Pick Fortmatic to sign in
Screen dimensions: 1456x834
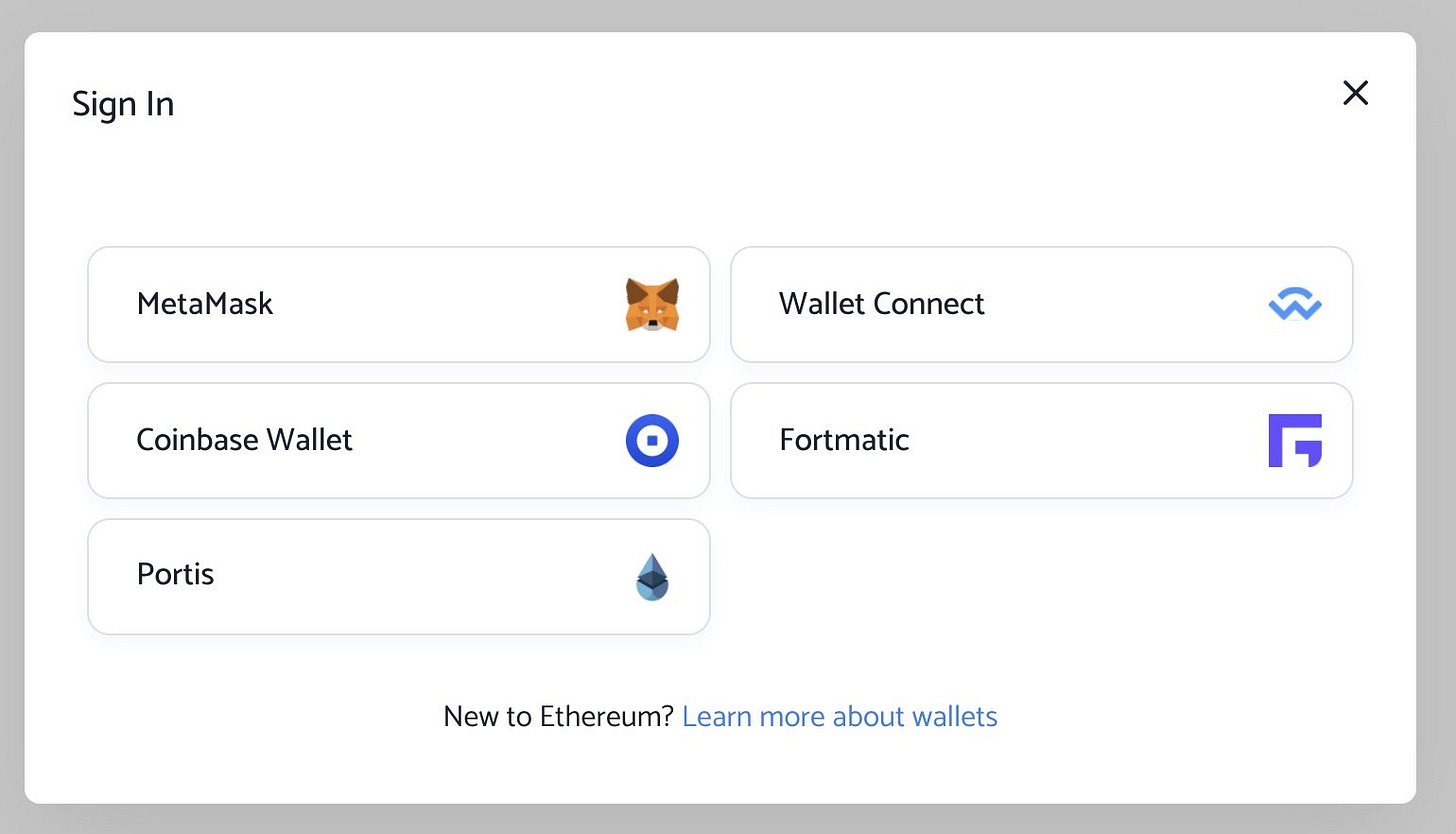tap(1042, 440)
